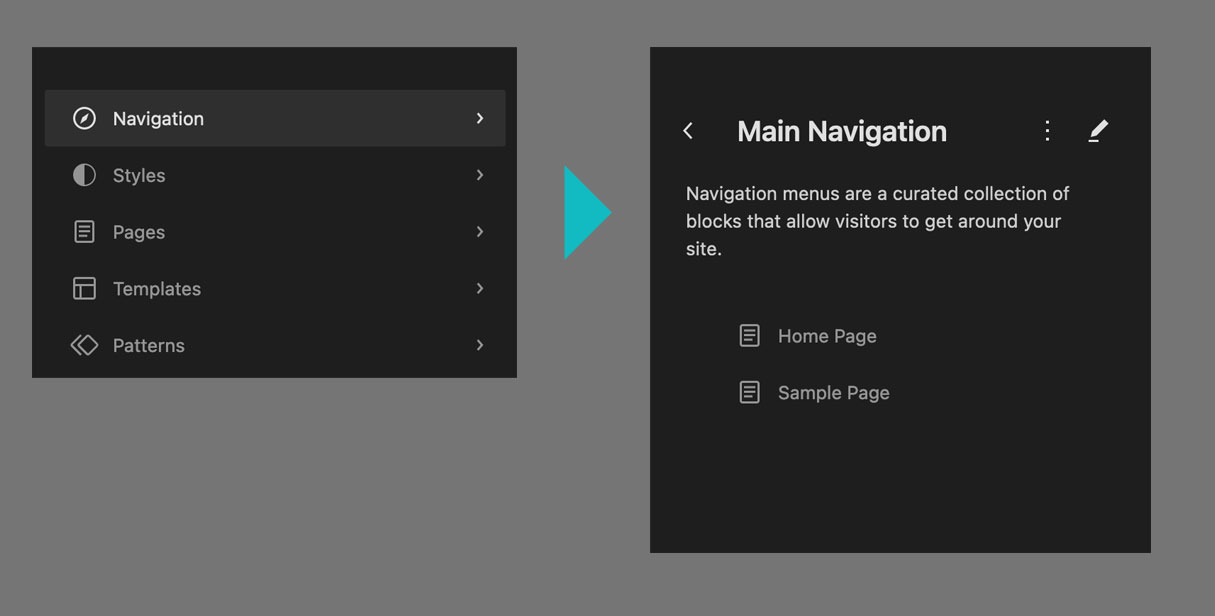
Task: Click the Home Page document icon
Action: coord(750,335)
